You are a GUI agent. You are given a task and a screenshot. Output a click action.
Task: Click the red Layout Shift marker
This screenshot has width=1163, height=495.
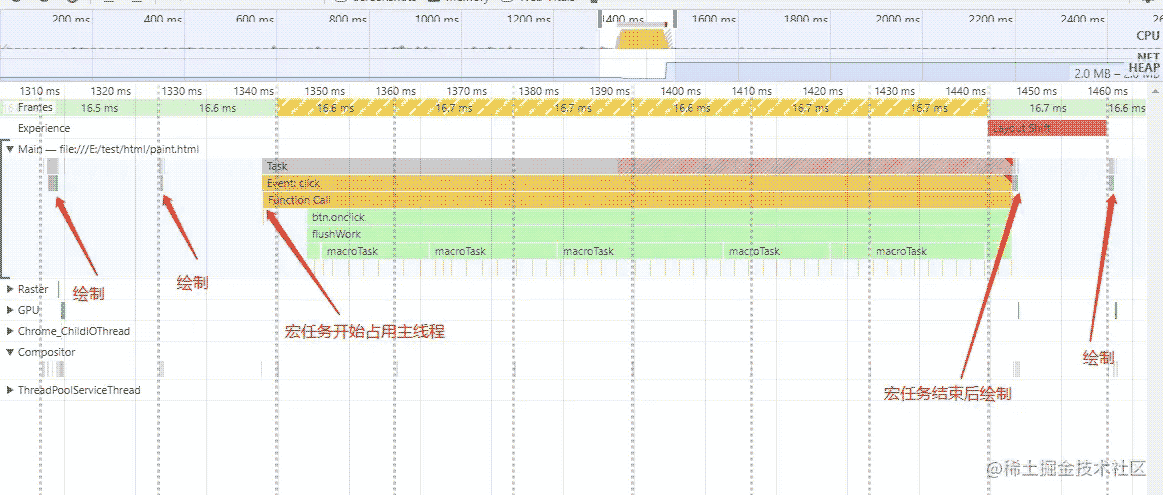pos(1046,128)
